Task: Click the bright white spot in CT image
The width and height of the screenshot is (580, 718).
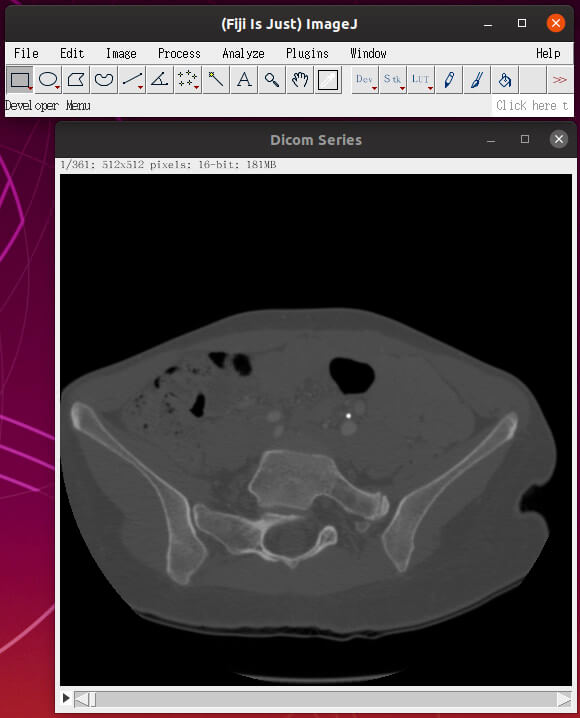Action: (x=348, y=416)
